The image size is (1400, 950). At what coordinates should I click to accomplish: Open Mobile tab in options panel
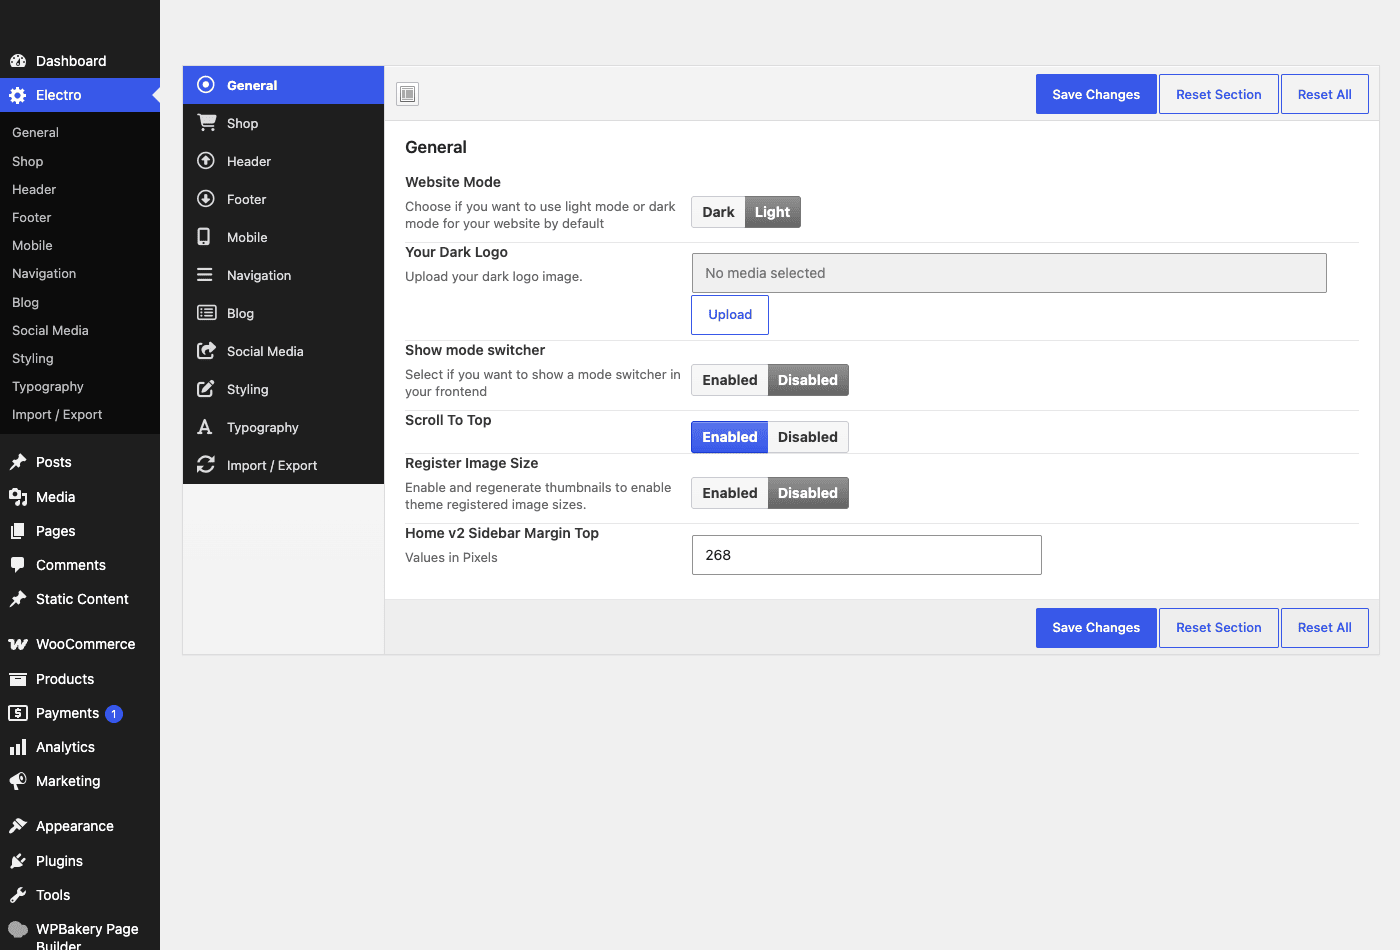(283, 237)
